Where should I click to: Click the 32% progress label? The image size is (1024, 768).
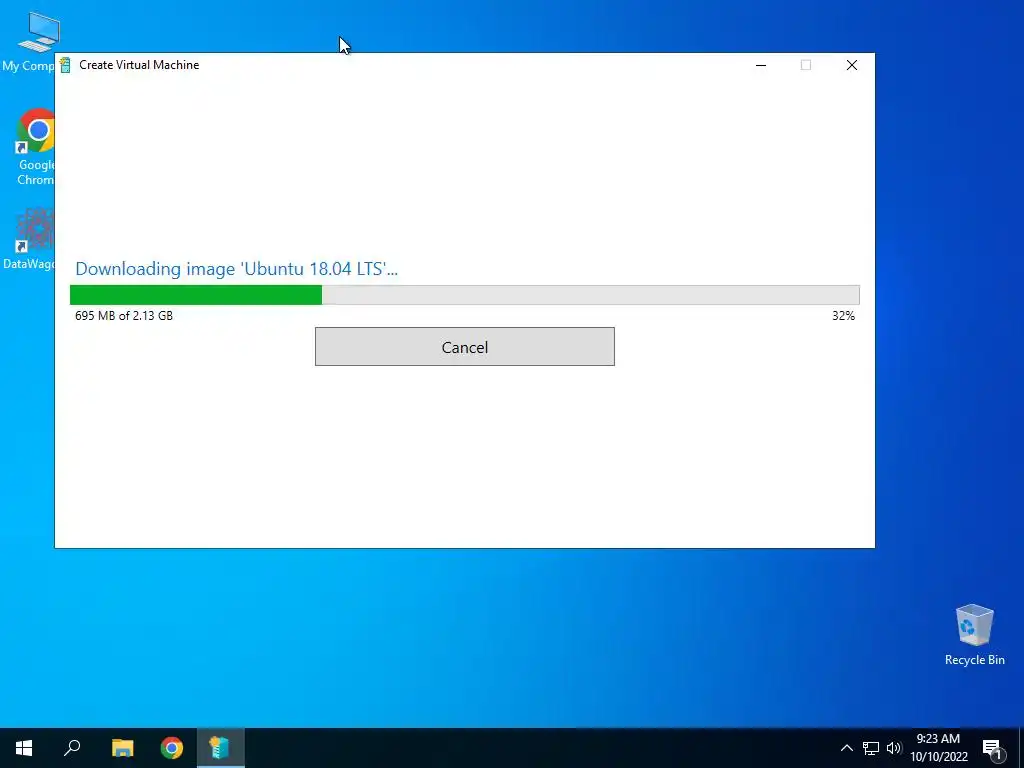[x=843, y=315]
